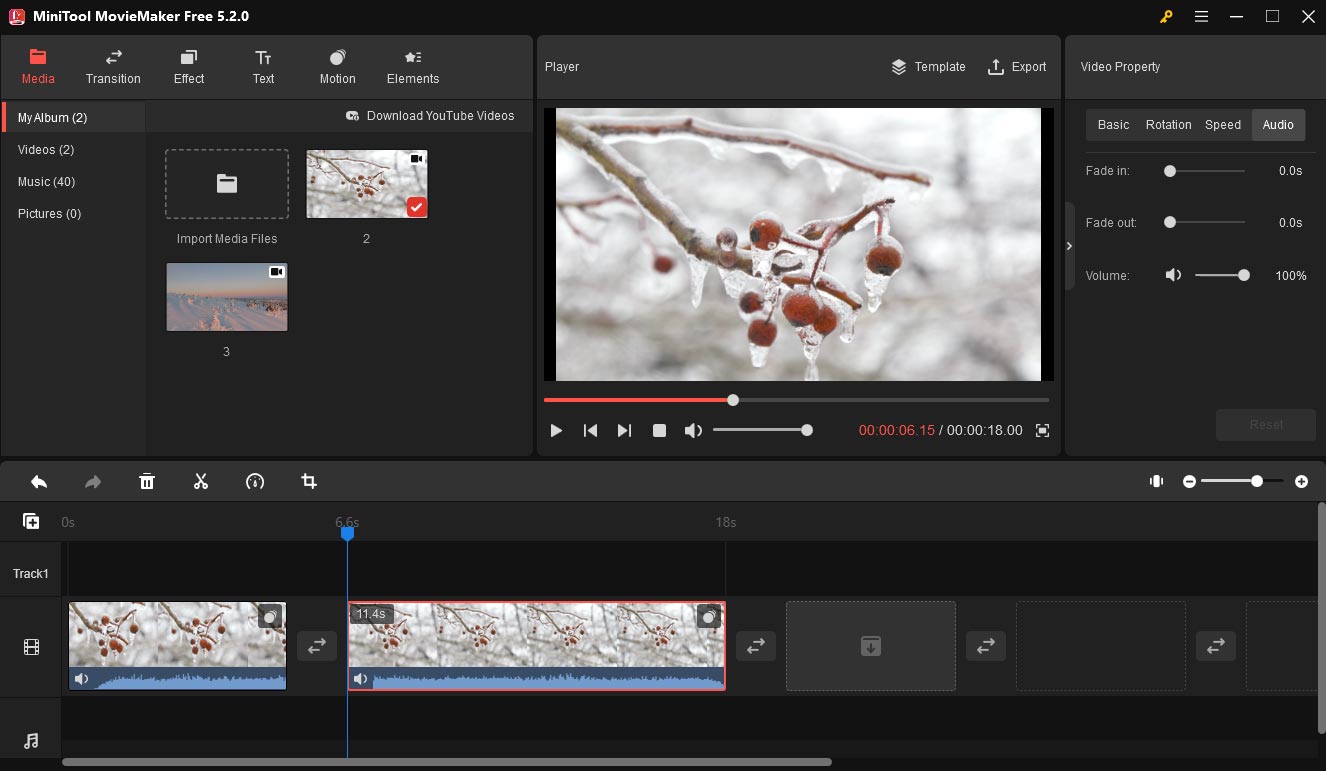Image resolution: width=1326 pixels, height=771 pixels.
Task: Open the Text tool panel
Action: (x=262, y=67)
